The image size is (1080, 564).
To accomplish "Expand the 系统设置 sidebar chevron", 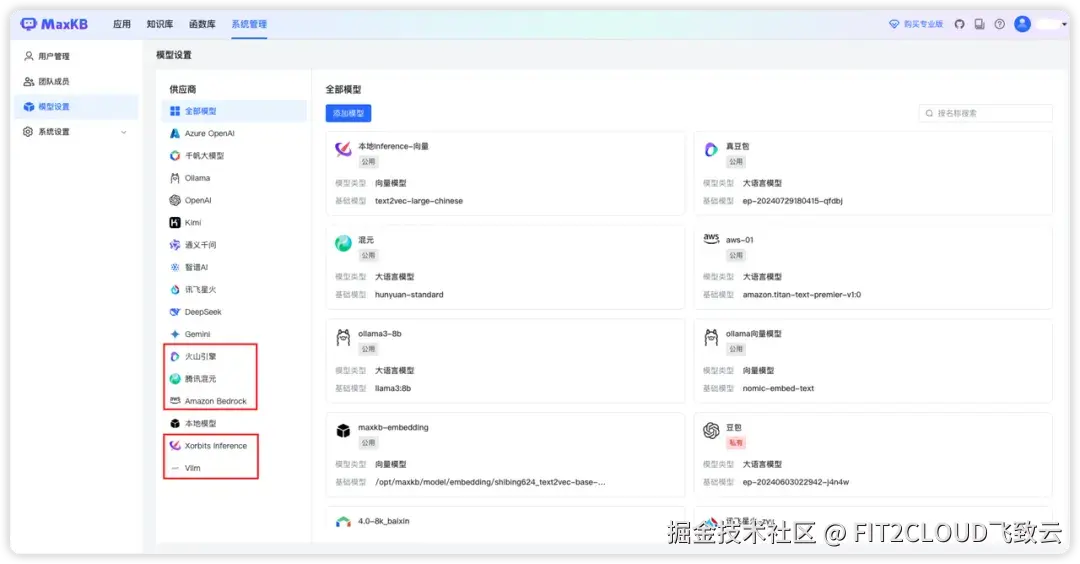I will tap(124, 132).
